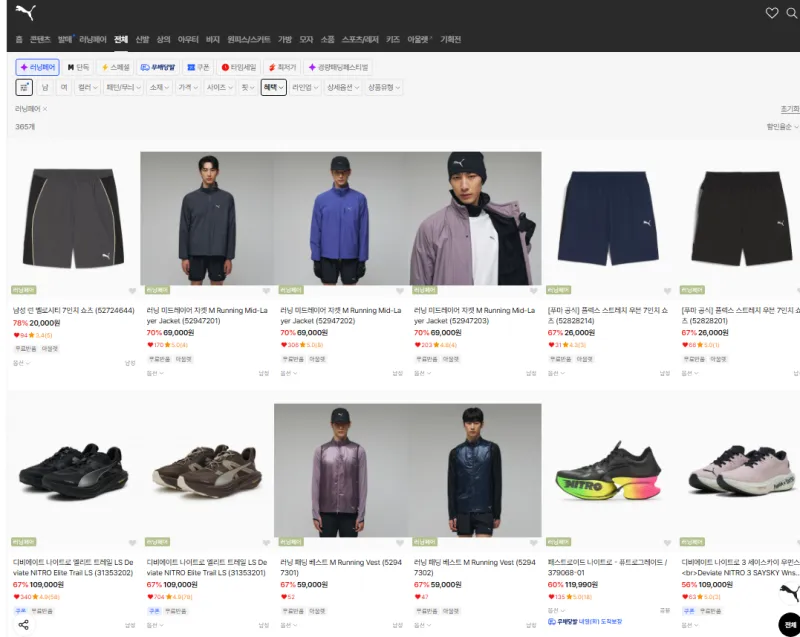The width and height of the screenshot is (800, 637).
Task: Expand the 상품유형 filter dropdown
Action: [x=384, y=87]
